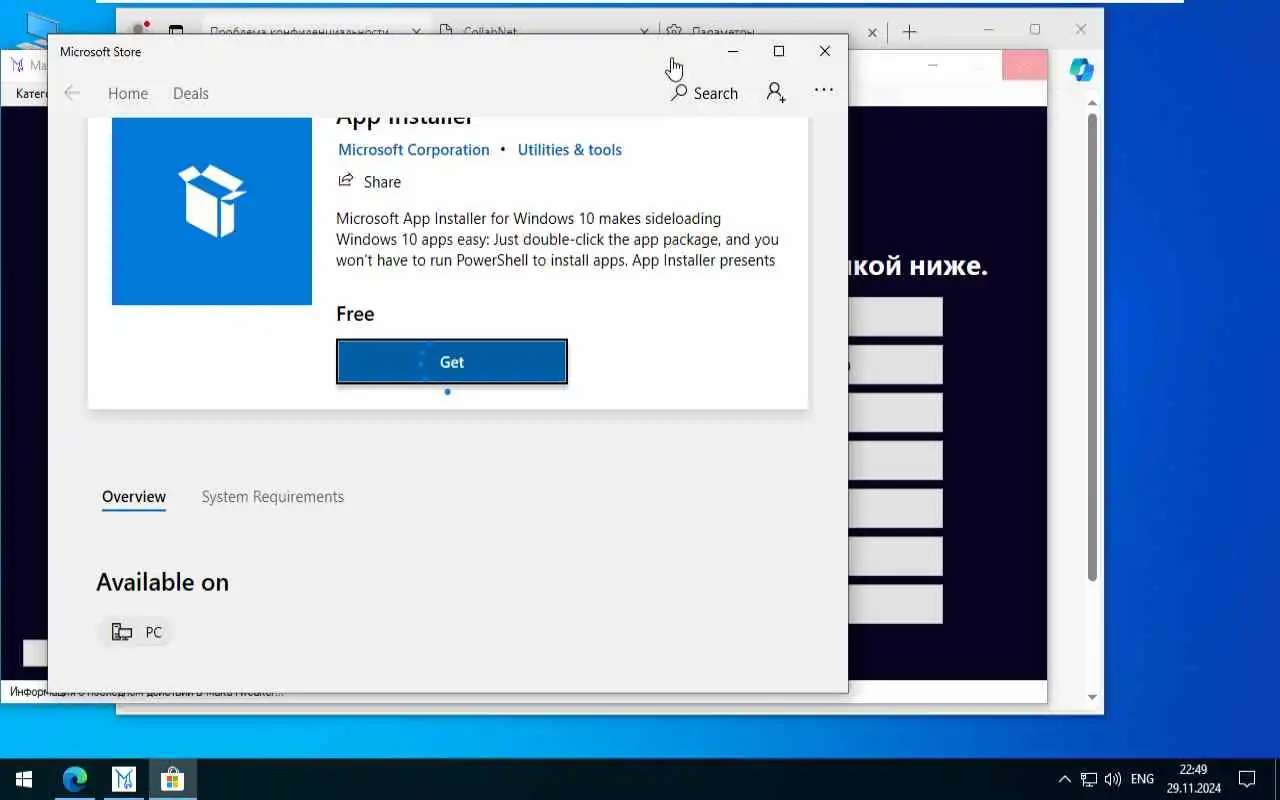Click the Edge icon on the taskbar
Viewport: 1280px width, 800px height.
pyautogui.click(x=75, y=779)
